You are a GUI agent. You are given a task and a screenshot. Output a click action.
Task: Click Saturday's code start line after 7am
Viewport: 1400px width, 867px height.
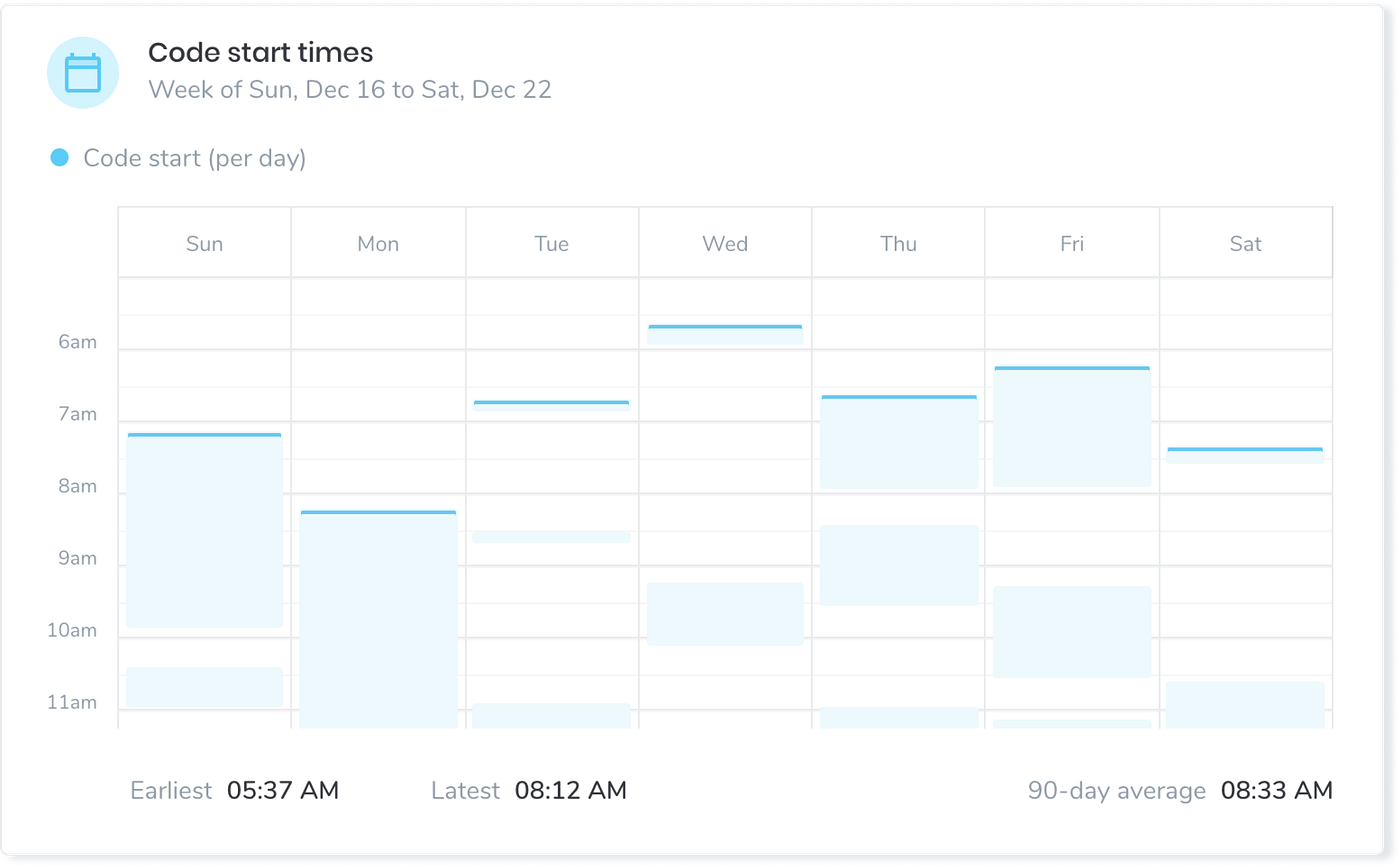click(x=1245, y=449)
